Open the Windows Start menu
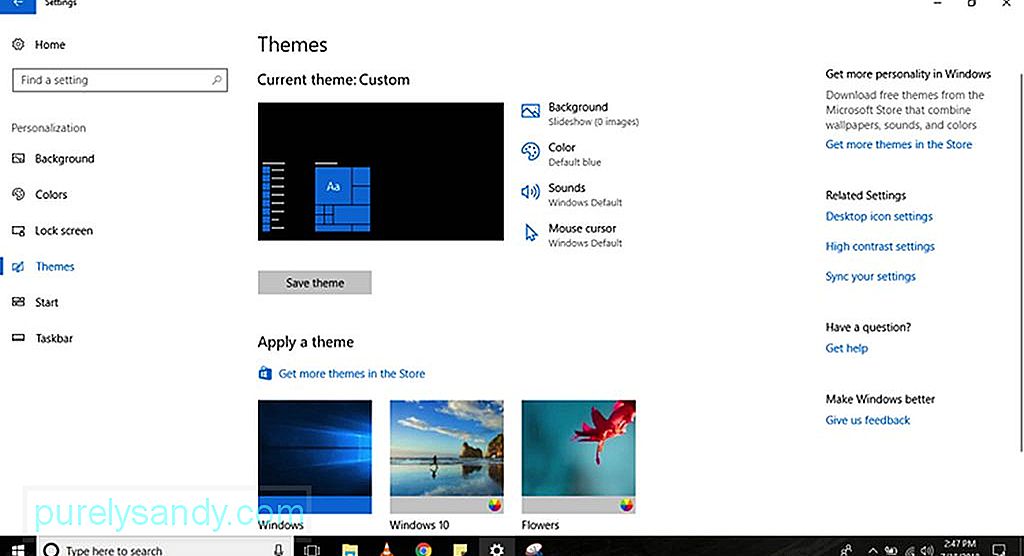The width and height of the screenshot is (1024, 556). click(x=18, y=549)
